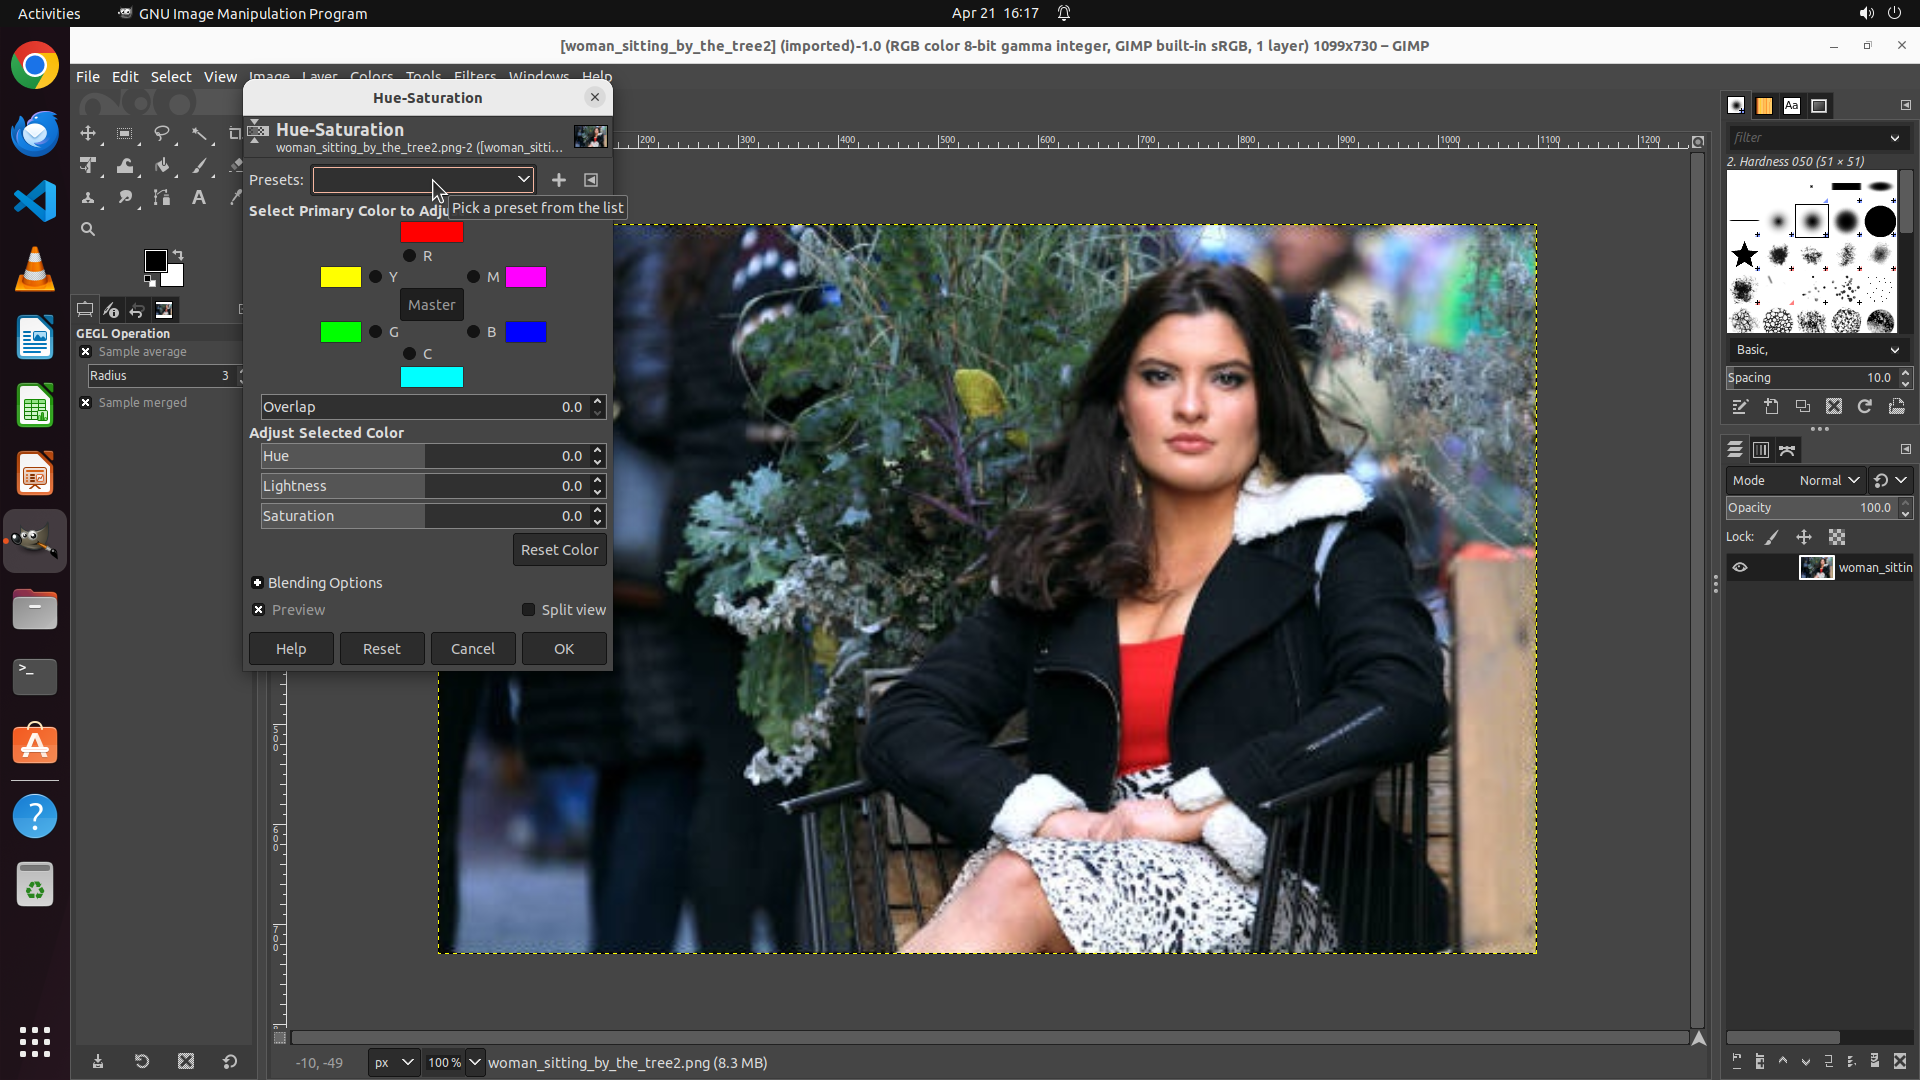
Task: Click the Reset Color button
Action: pos(559,550)
